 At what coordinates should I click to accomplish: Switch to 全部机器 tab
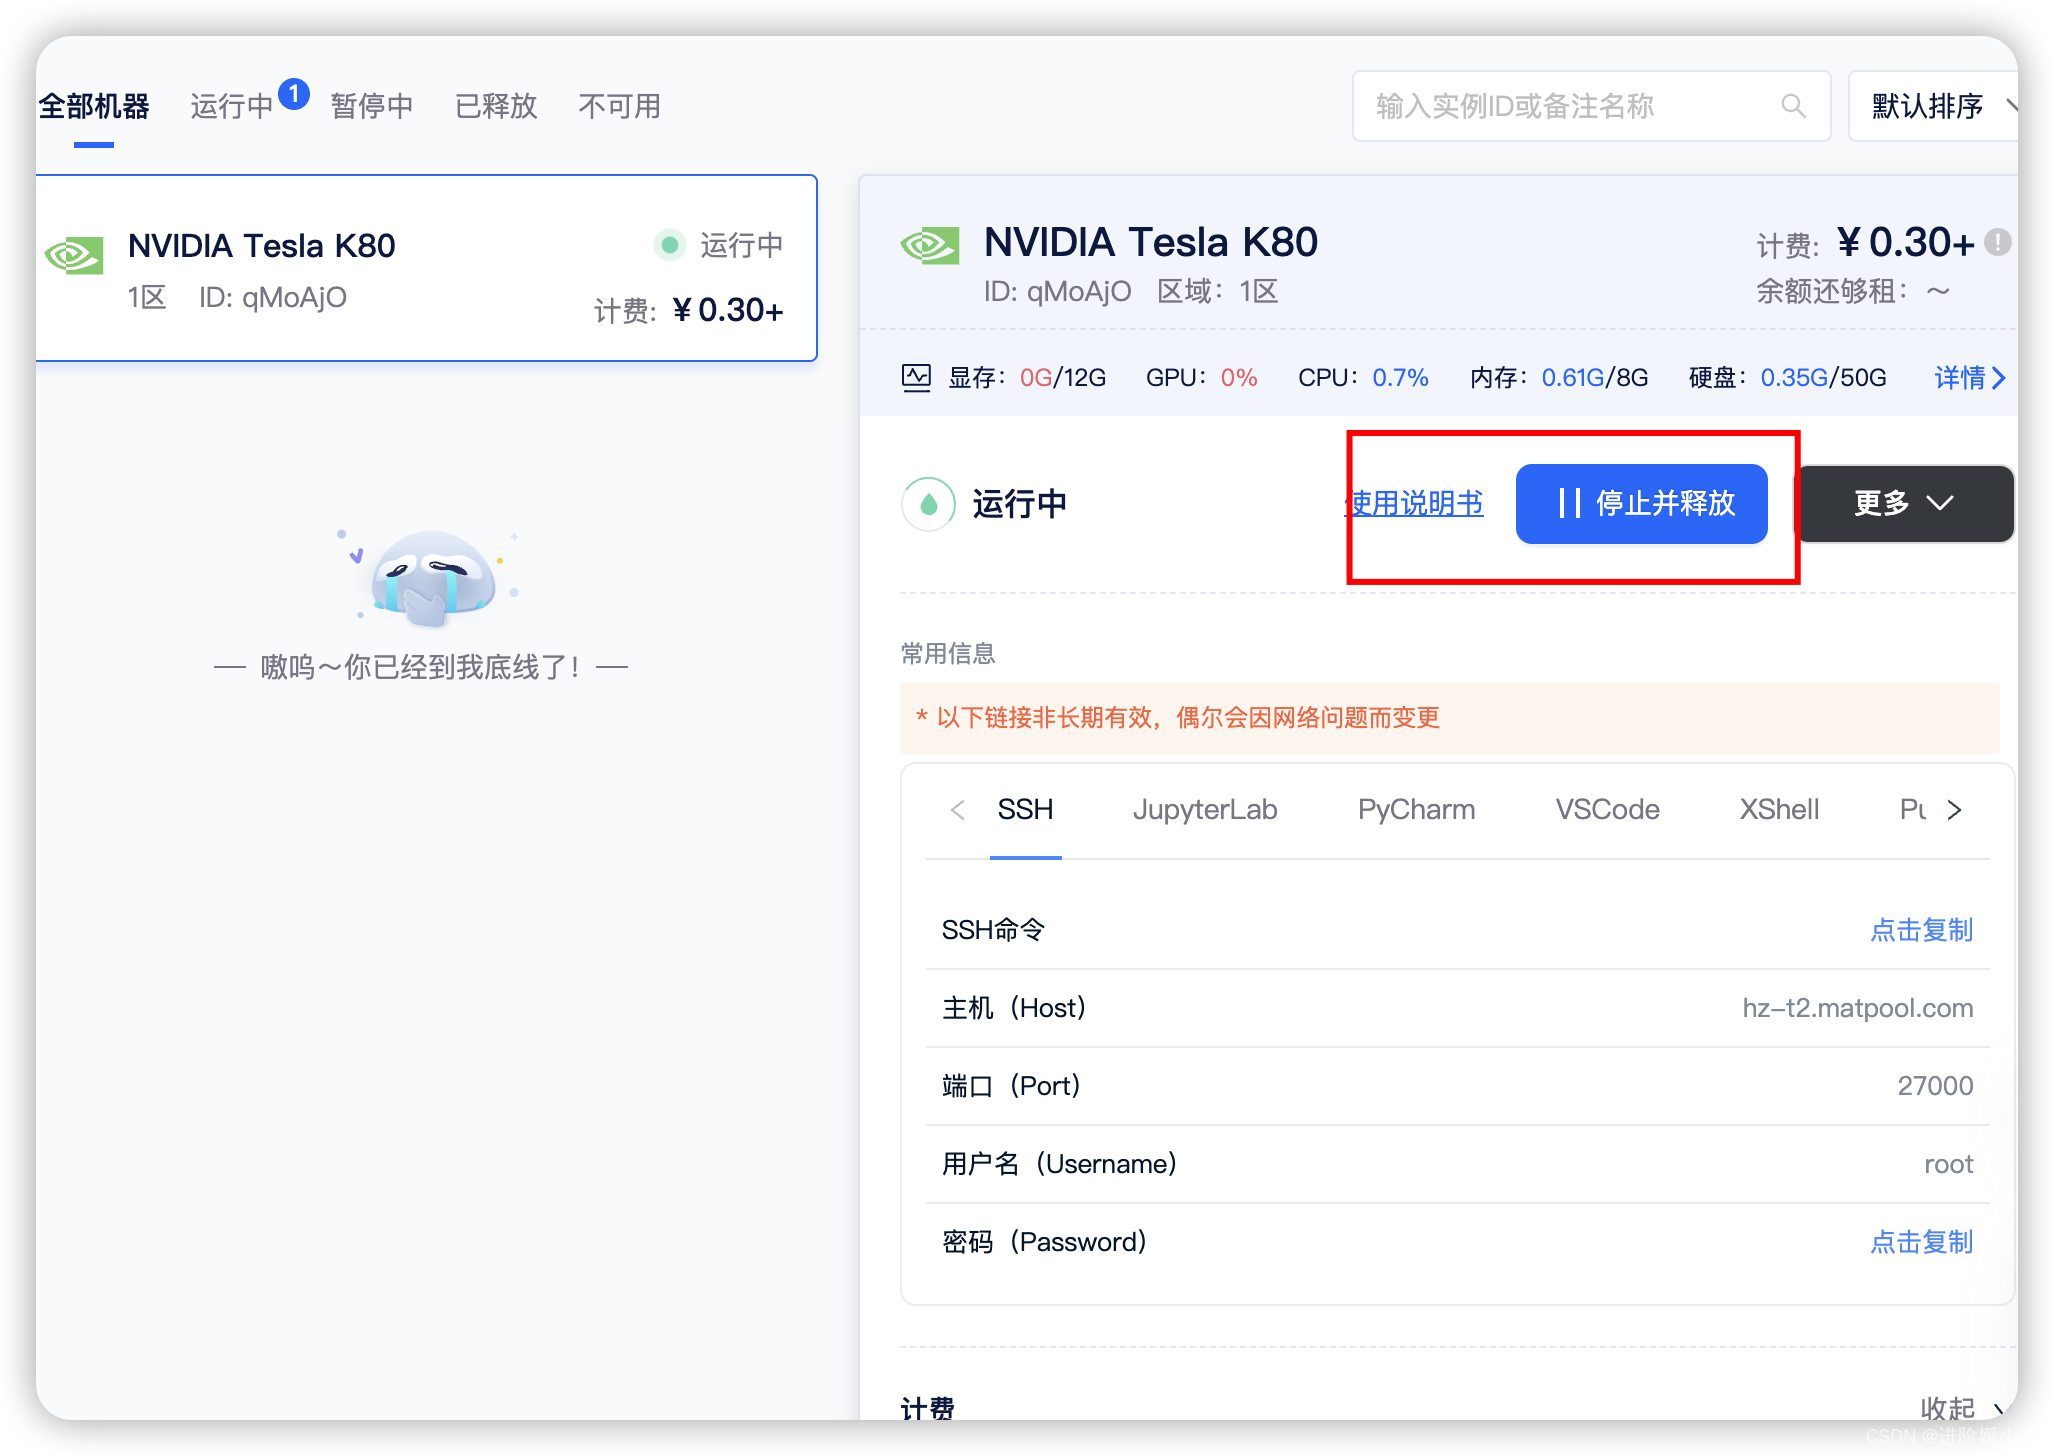(x=94, y=106)
